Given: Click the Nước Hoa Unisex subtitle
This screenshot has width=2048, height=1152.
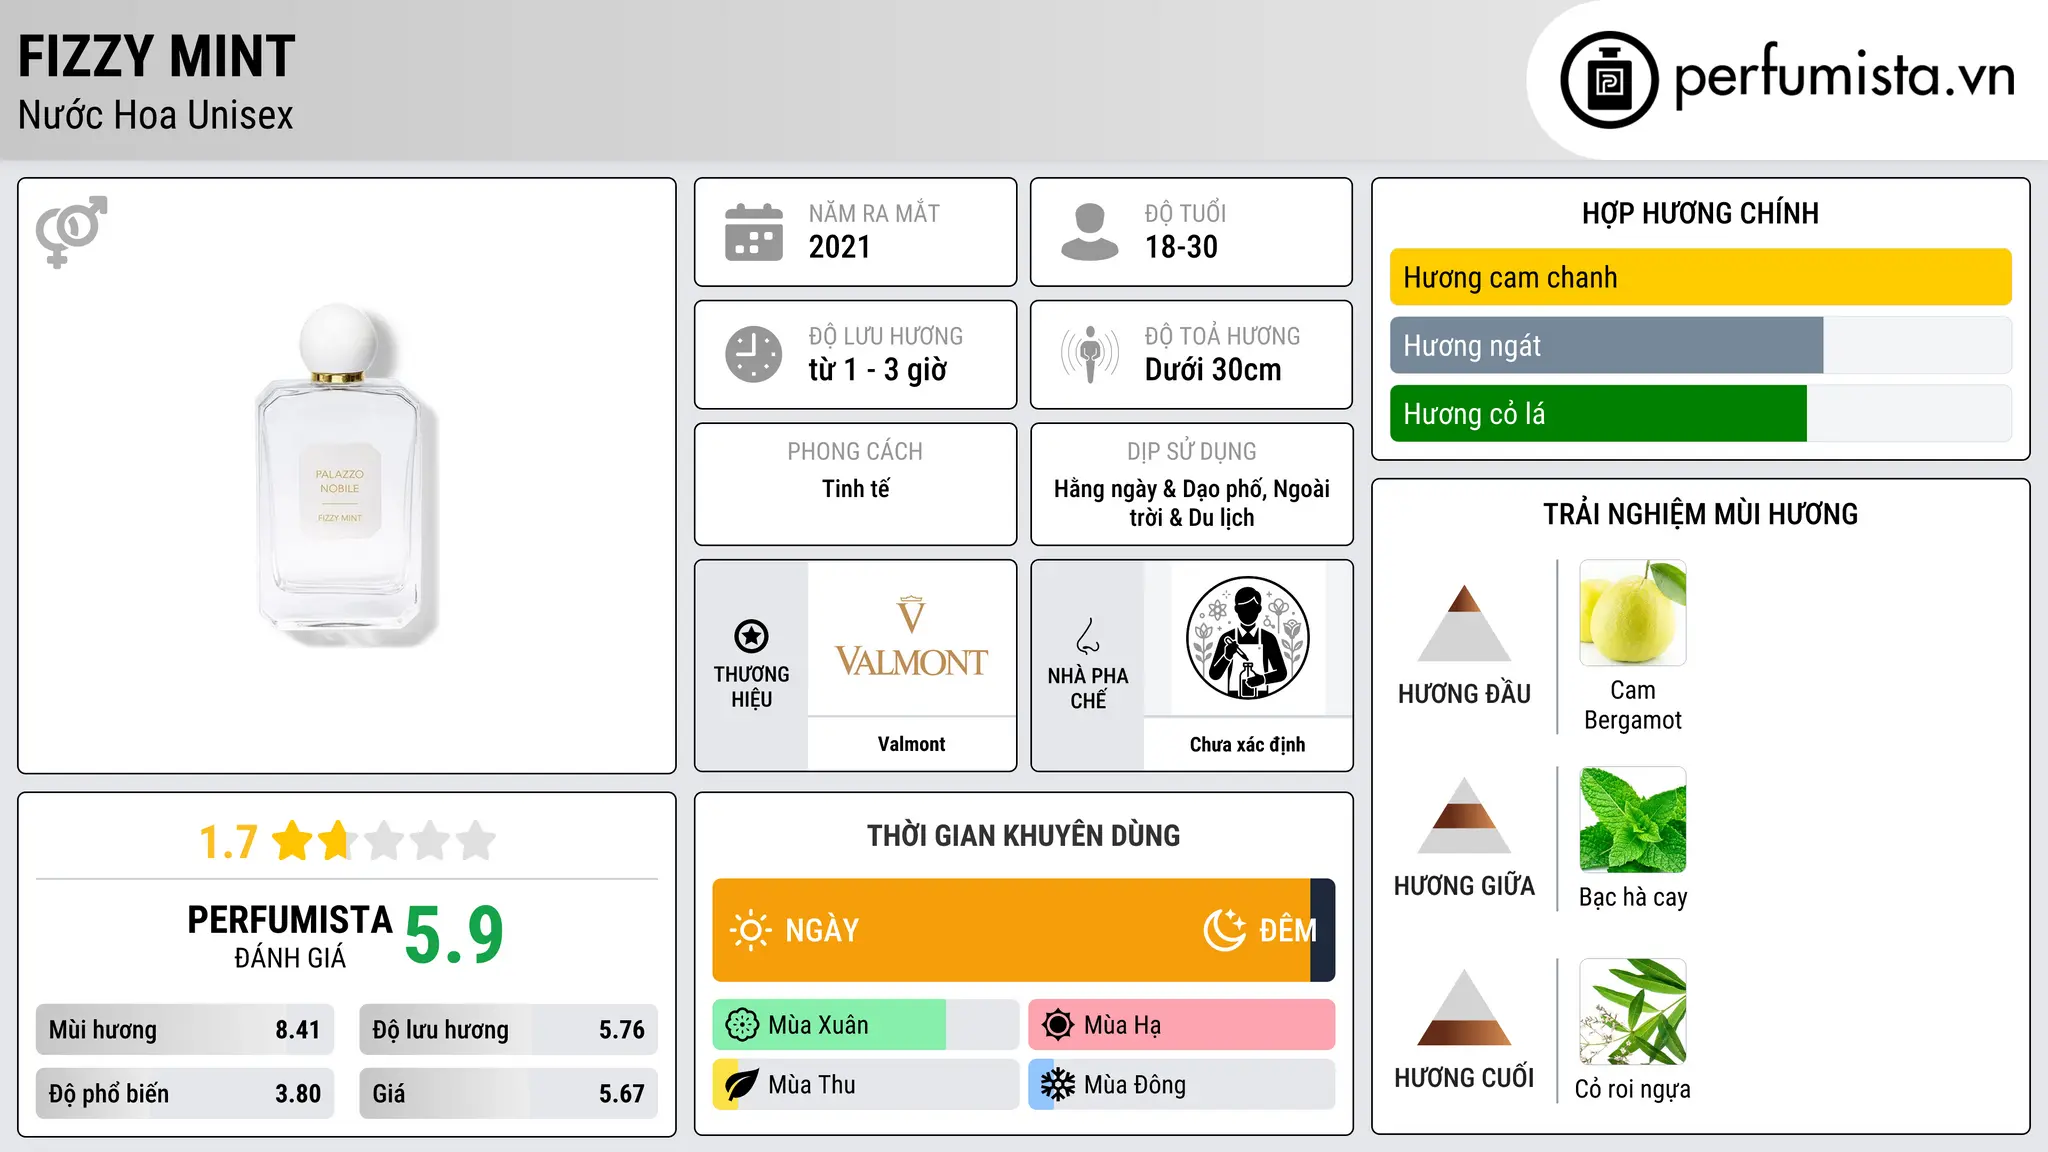Looking at the screenshot, I should 156,116.
